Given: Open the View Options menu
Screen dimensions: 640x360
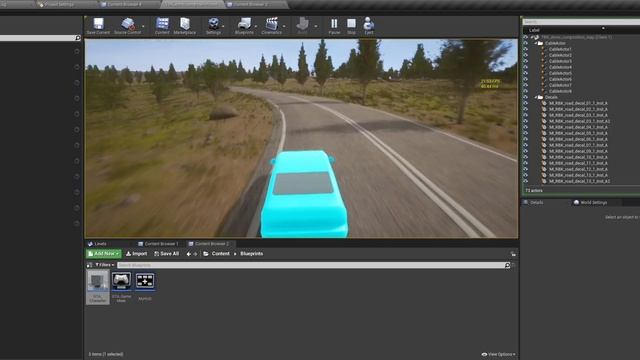Looking at the screenshot, I should [498, 354].
